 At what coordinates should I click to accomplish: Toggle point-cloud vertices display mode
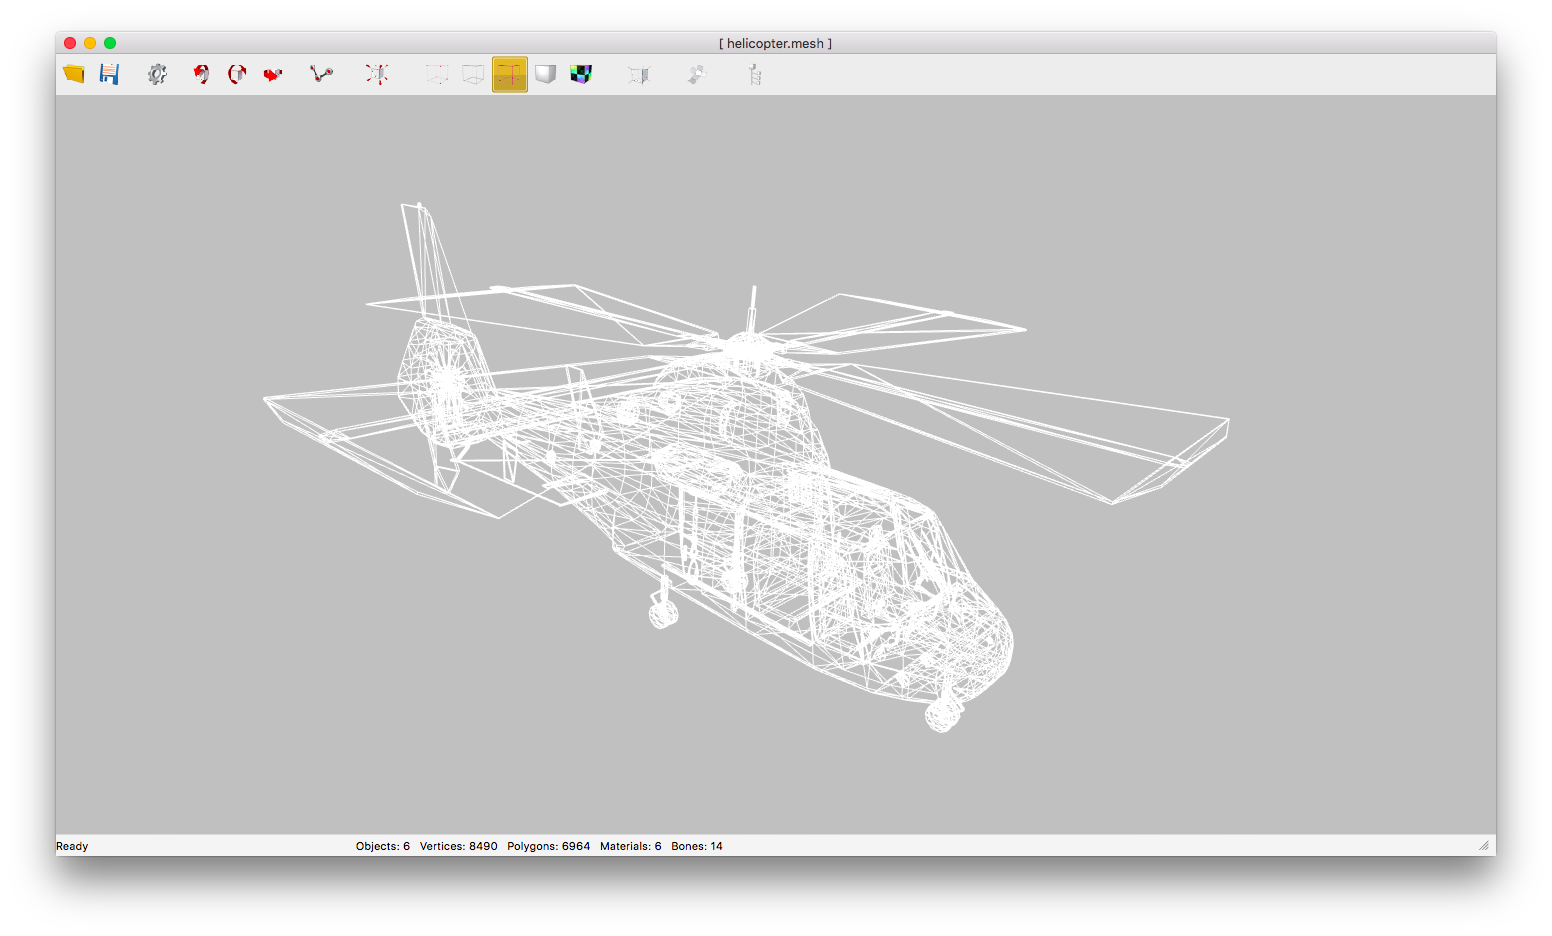click(437, 74)
